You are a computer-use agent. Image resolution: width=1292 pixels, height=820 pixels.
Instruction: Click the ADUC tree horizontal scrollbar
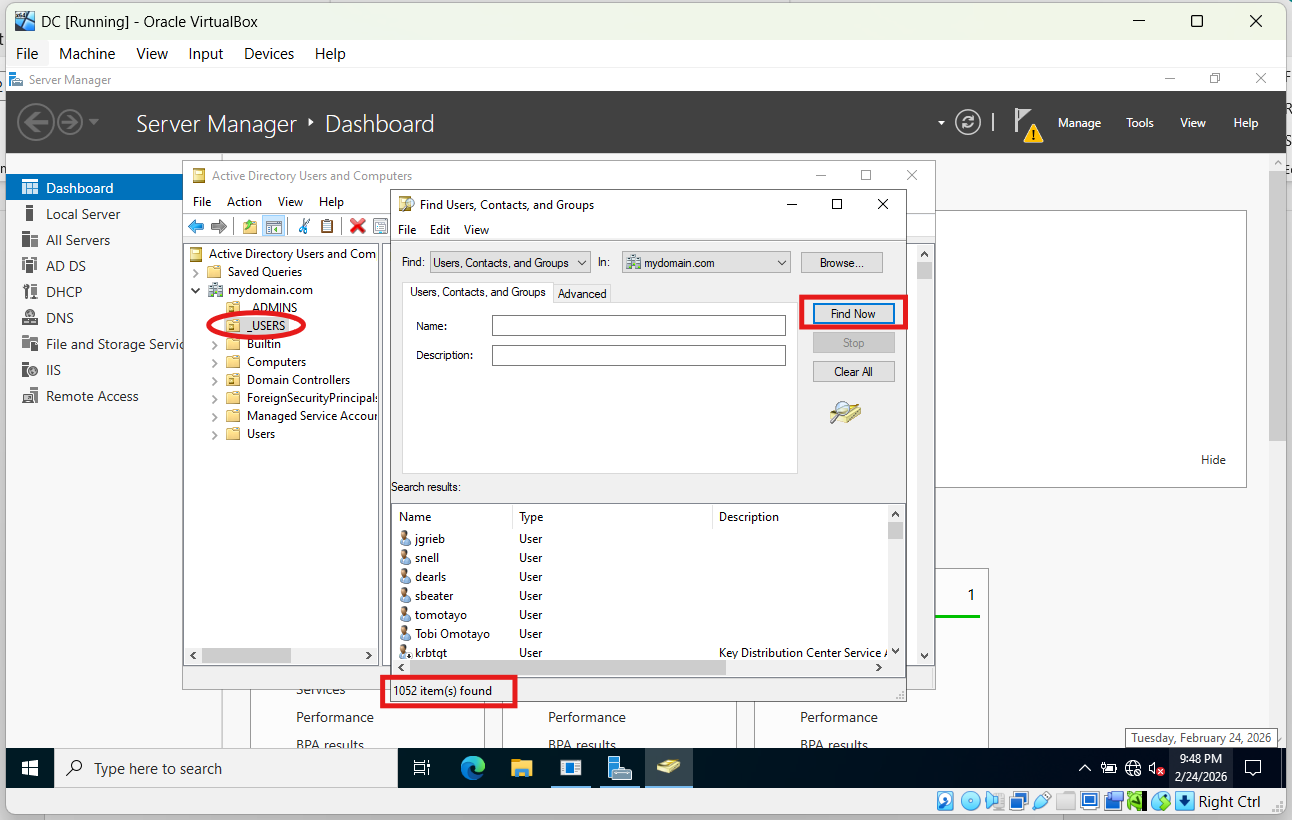[x=281, y=656]
